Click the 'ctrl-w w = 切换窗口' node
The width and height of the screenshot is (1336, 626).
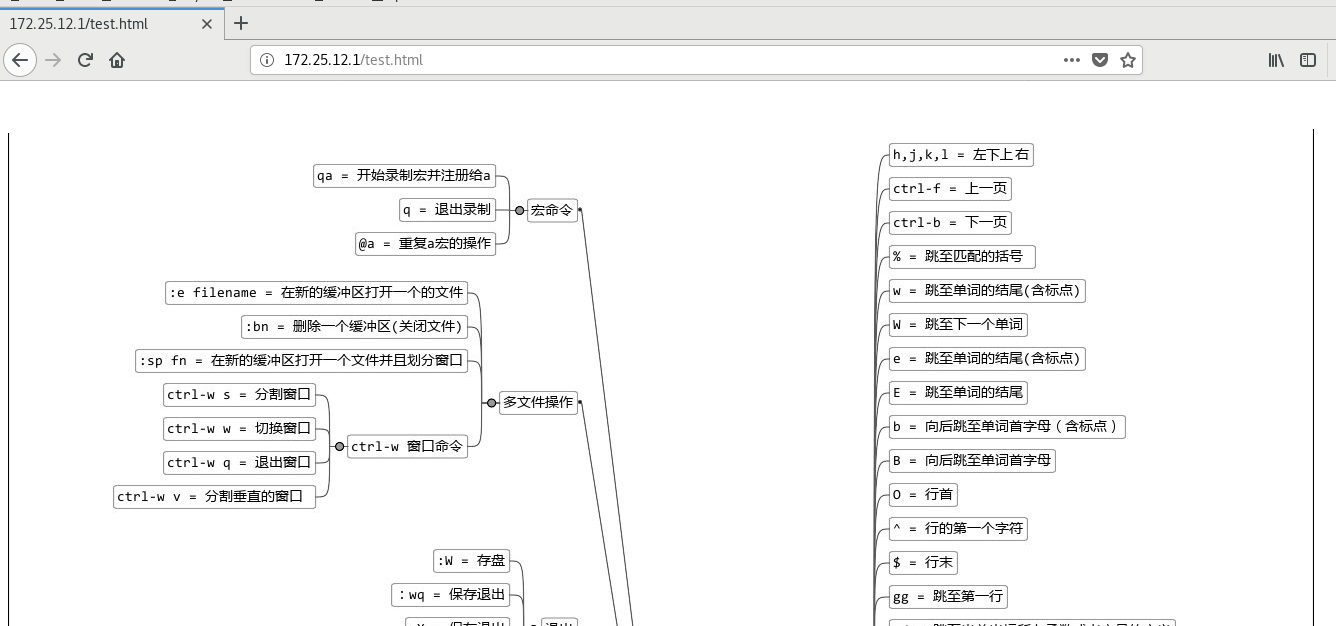(x=239, y=429)
